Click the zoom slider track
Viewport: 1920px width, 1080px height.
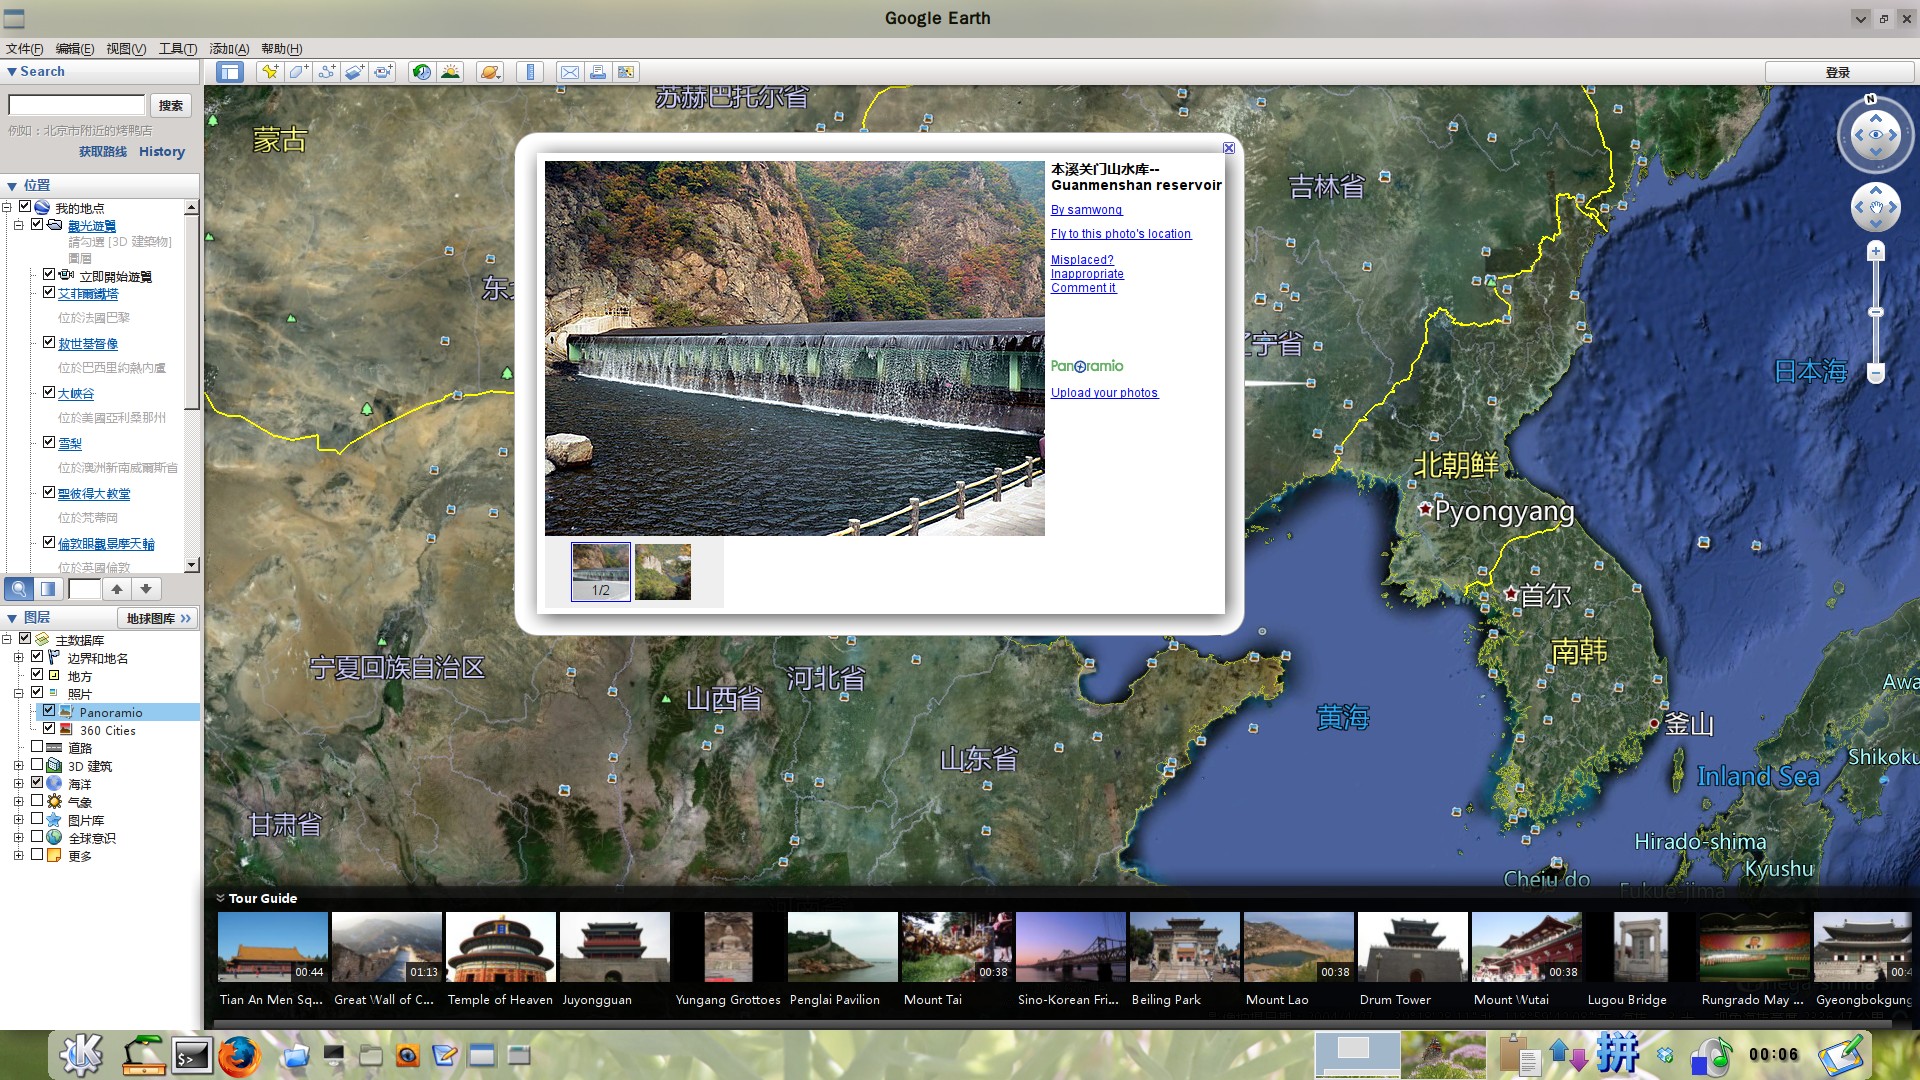click(x=1876, y=312)
